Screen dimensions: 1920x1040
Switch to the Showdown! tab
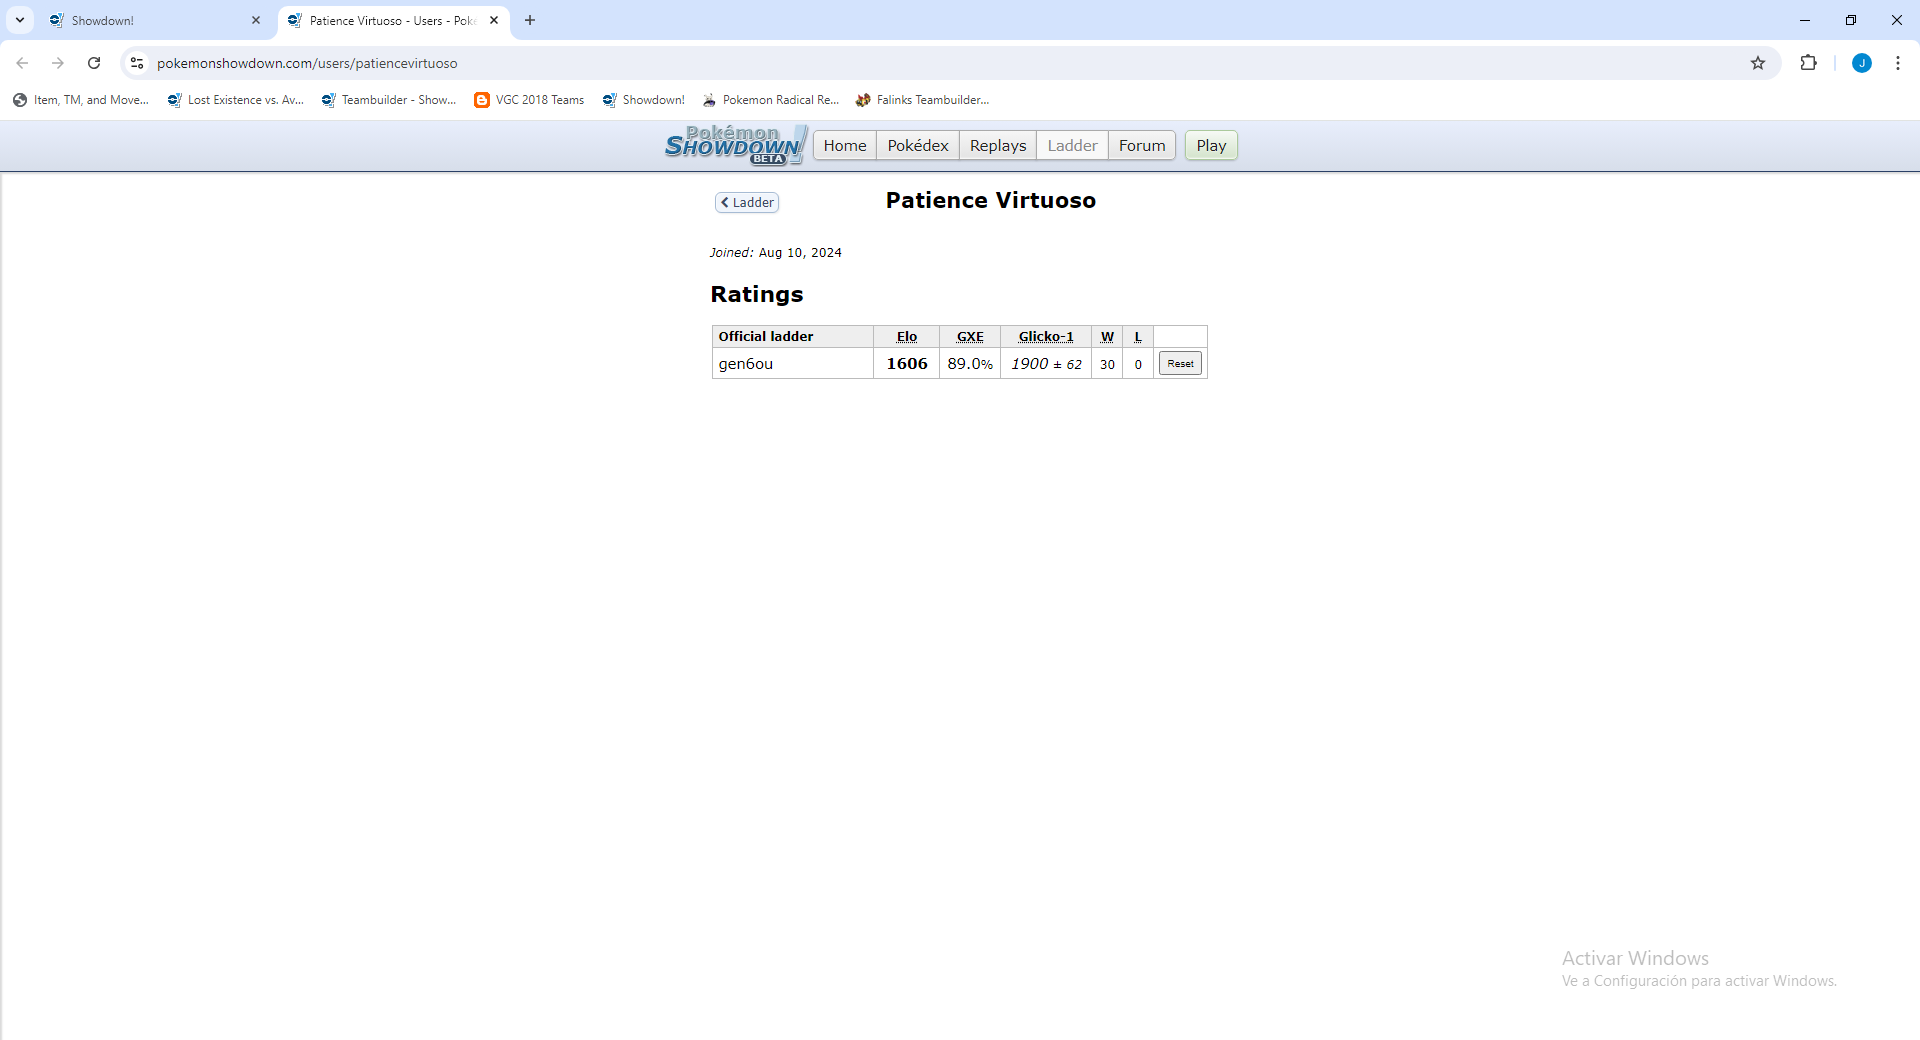(155, 20)
